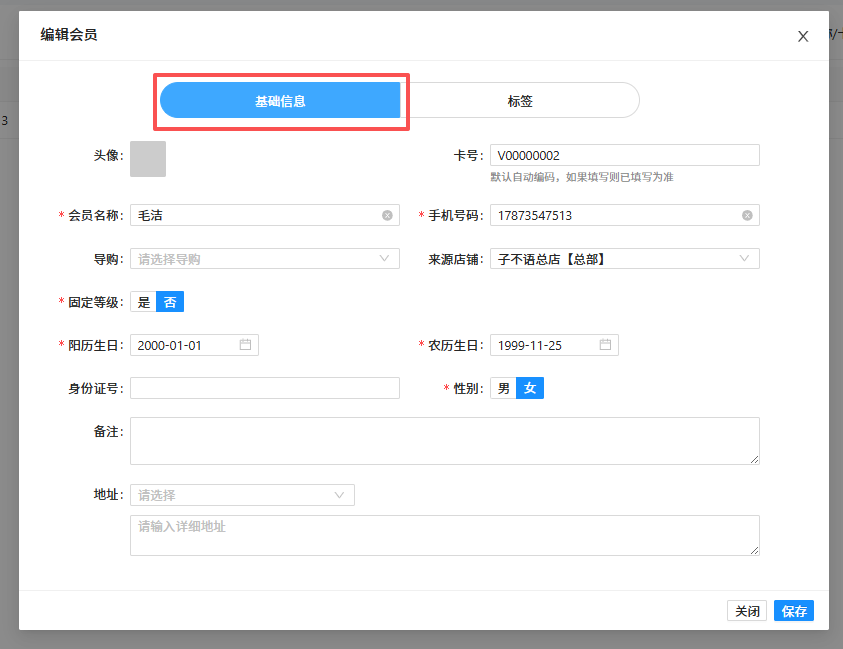This screenshot has width=843, height=649.
Task: Open calendar icon for solar birthday
Action: 245,345
